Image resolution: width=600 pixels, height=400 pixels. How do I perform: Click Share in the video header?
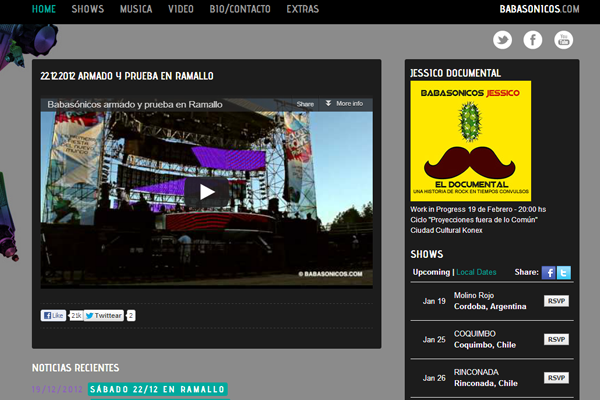pos(305,104)
